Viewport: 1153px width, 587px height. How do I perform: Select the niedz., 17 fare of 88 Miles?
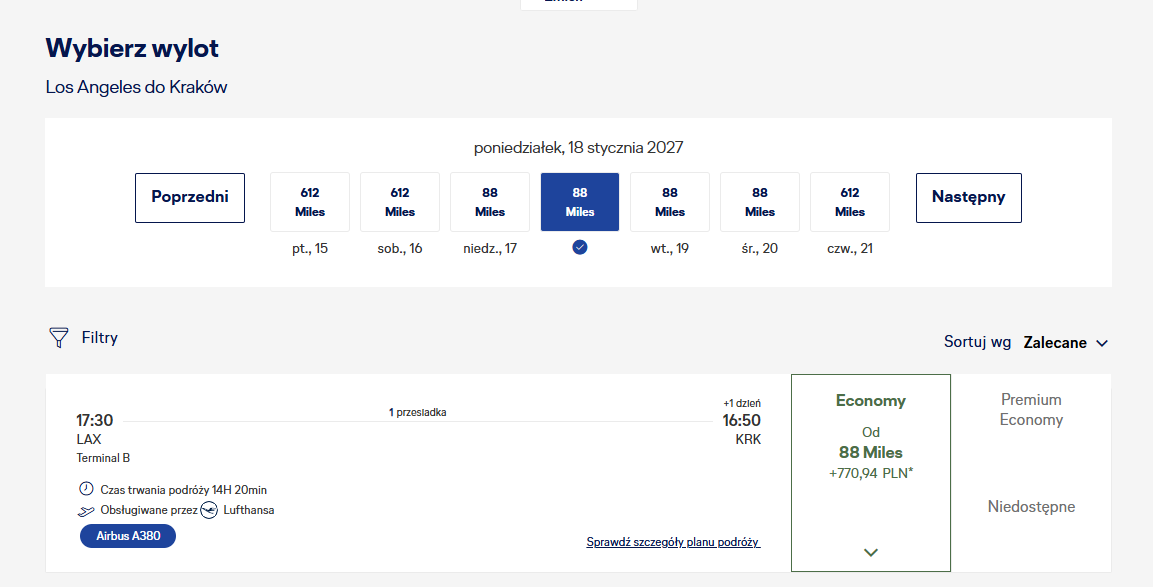coord(490,202)
